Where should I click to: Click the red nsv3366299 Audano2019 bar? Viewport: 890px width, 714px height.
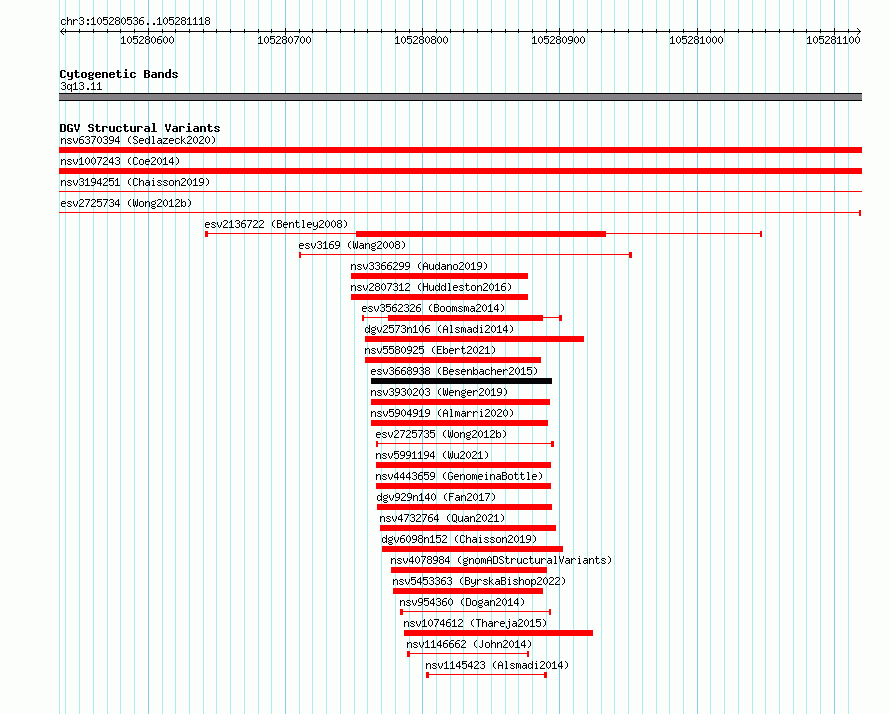click(439, 276)
